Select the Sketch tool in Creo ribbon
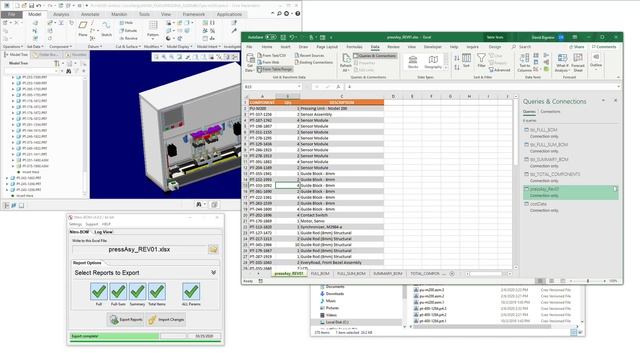Viewport: 640px width, 360px height. click(x=107, y=28)
